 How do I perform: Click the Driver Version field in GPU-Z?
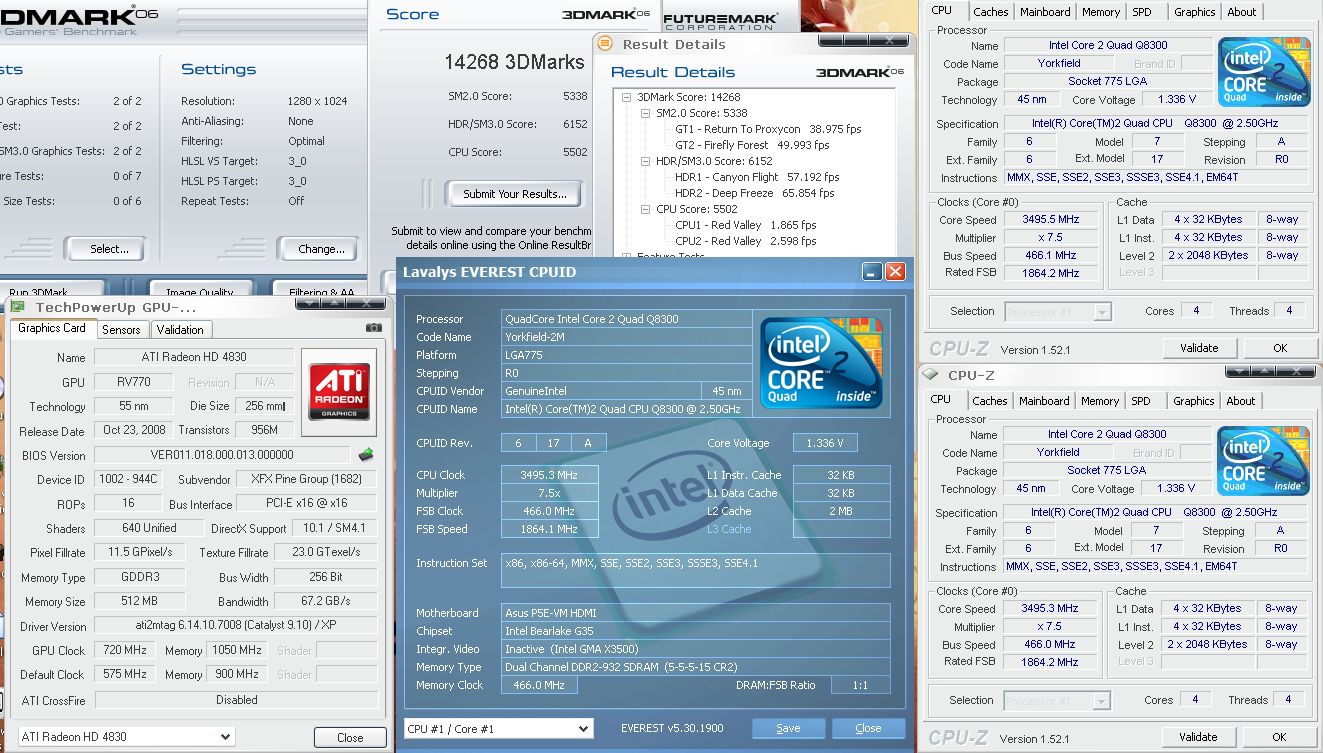(x=236, y=627)
